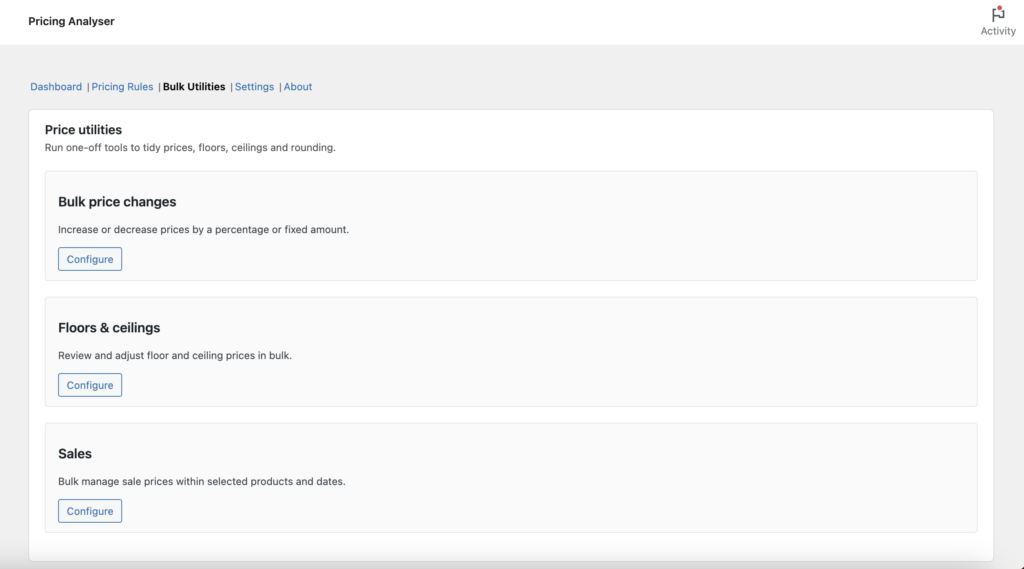Navigate to the About tab
The width and height of the screenshot is (1024, 569).
(298, 87)
